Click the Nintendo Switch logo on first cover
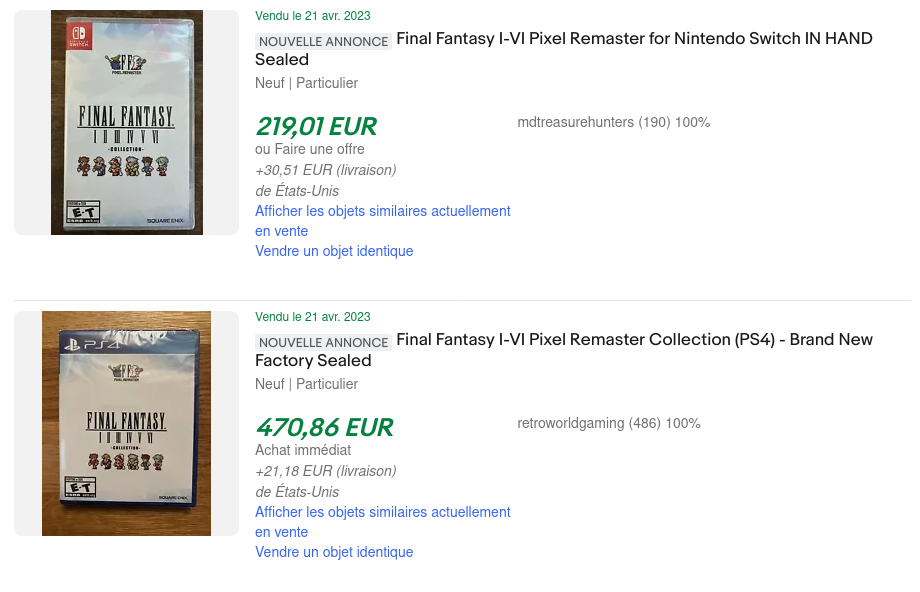920x592 pixels. [78, 35]
